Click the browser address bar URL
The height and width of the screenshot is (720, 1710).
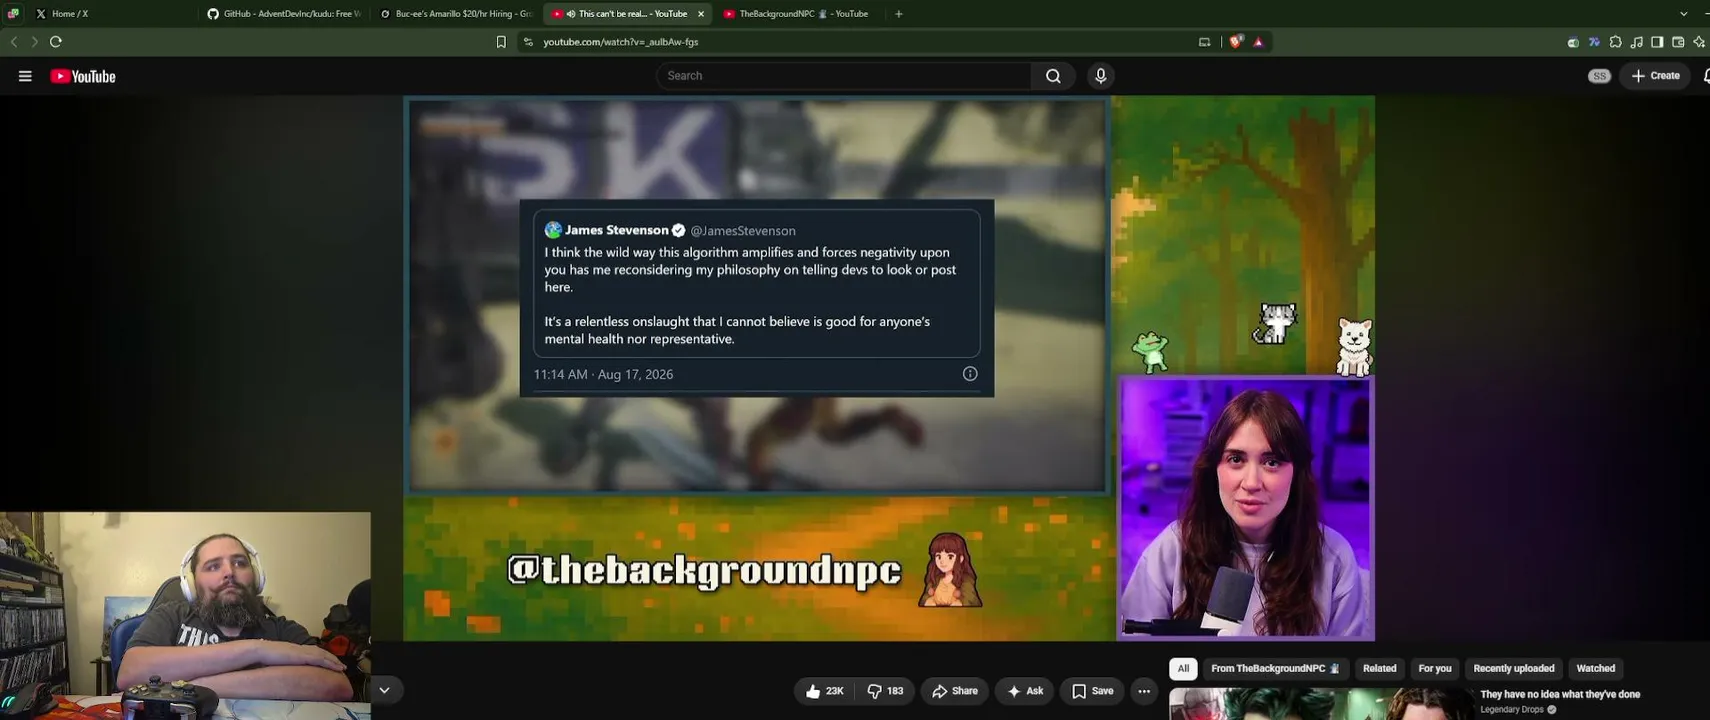621,42
